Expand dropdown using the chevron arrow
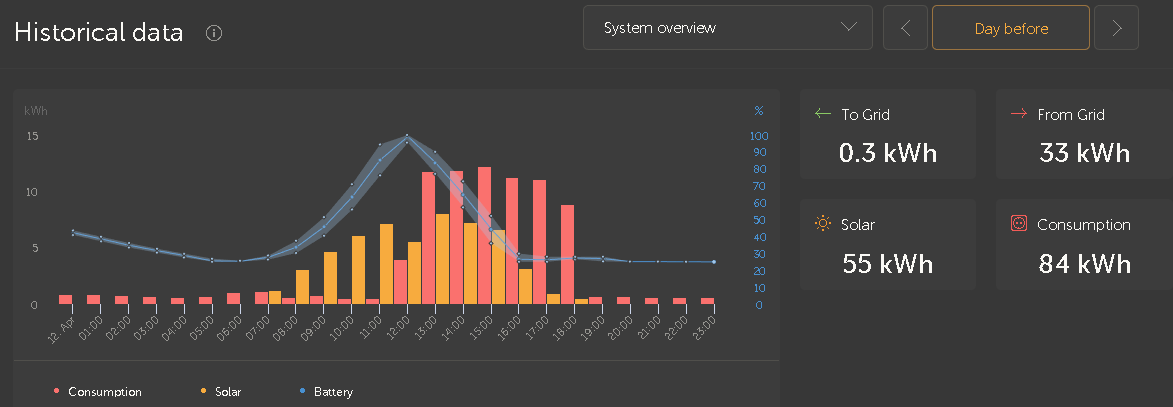This screenshot has width=1173, height=407. click(x=848, y=27)
